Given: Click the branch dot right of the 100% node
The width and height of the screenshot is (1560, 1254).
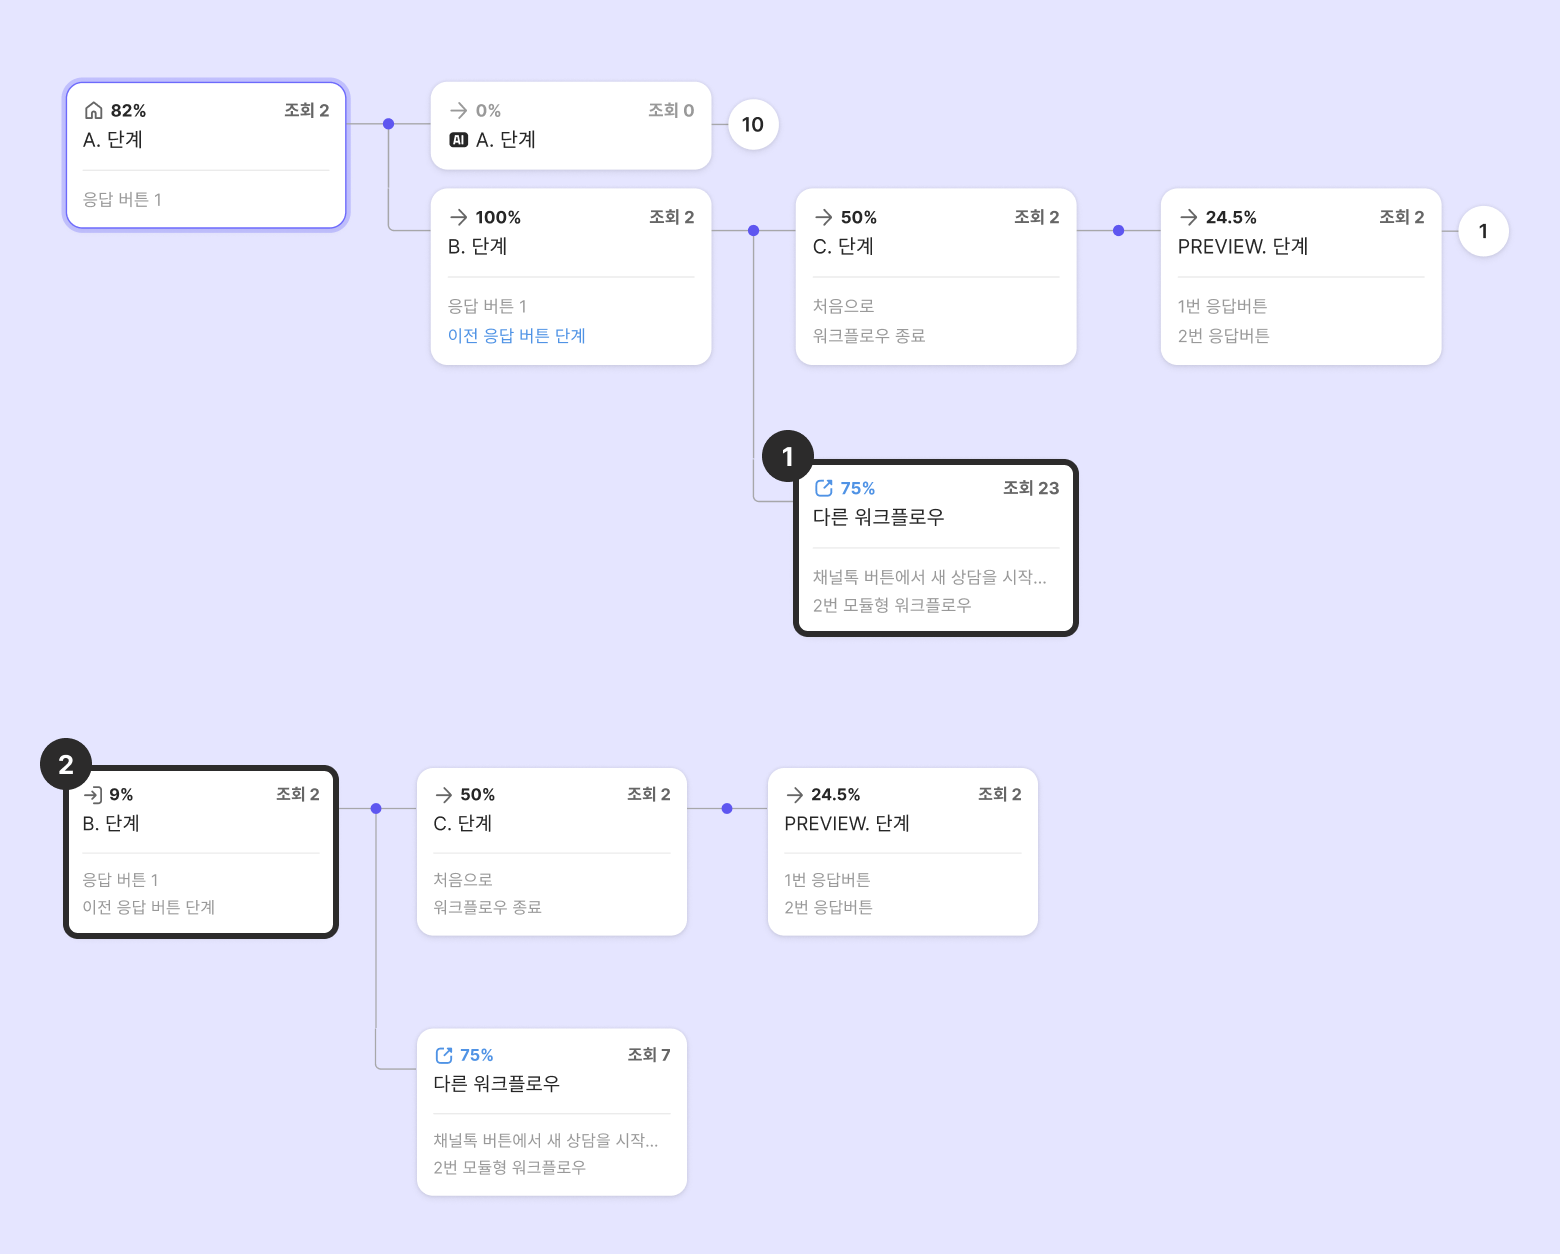Looking at the screenshot, I should pyautogui.click(x=754, y=231).
